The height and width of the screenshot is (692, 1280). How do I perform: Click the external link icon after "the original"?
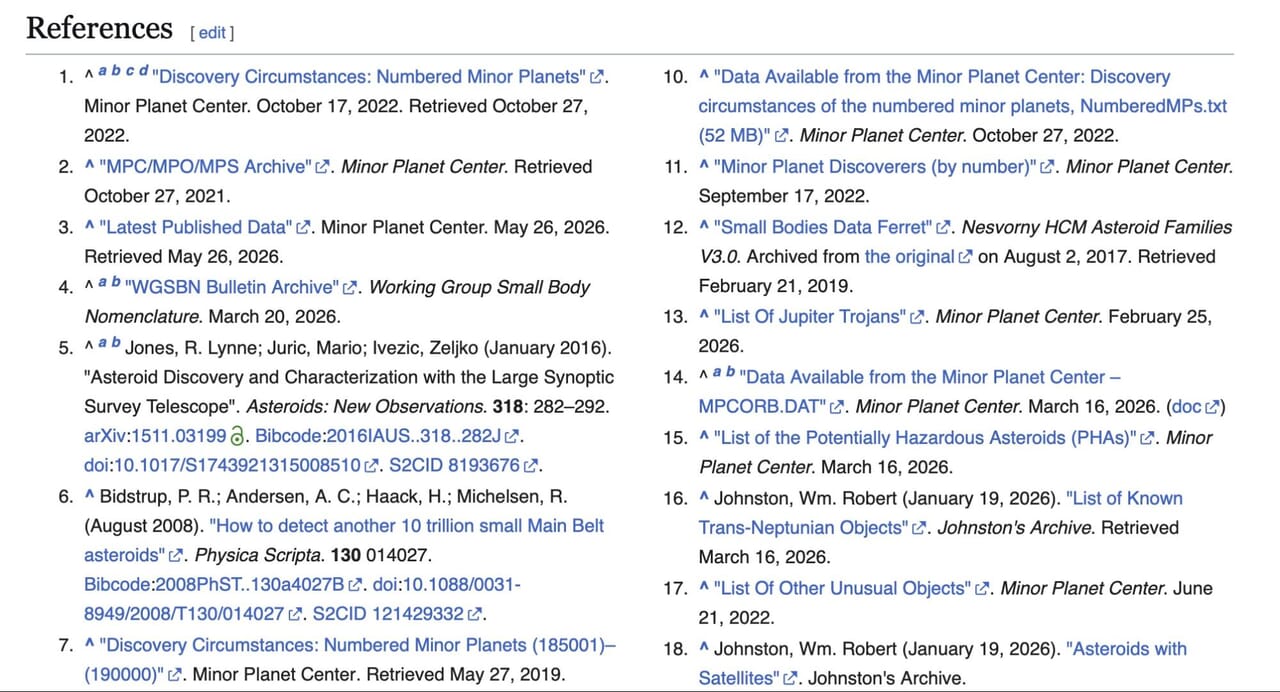(x=965, y=257)
